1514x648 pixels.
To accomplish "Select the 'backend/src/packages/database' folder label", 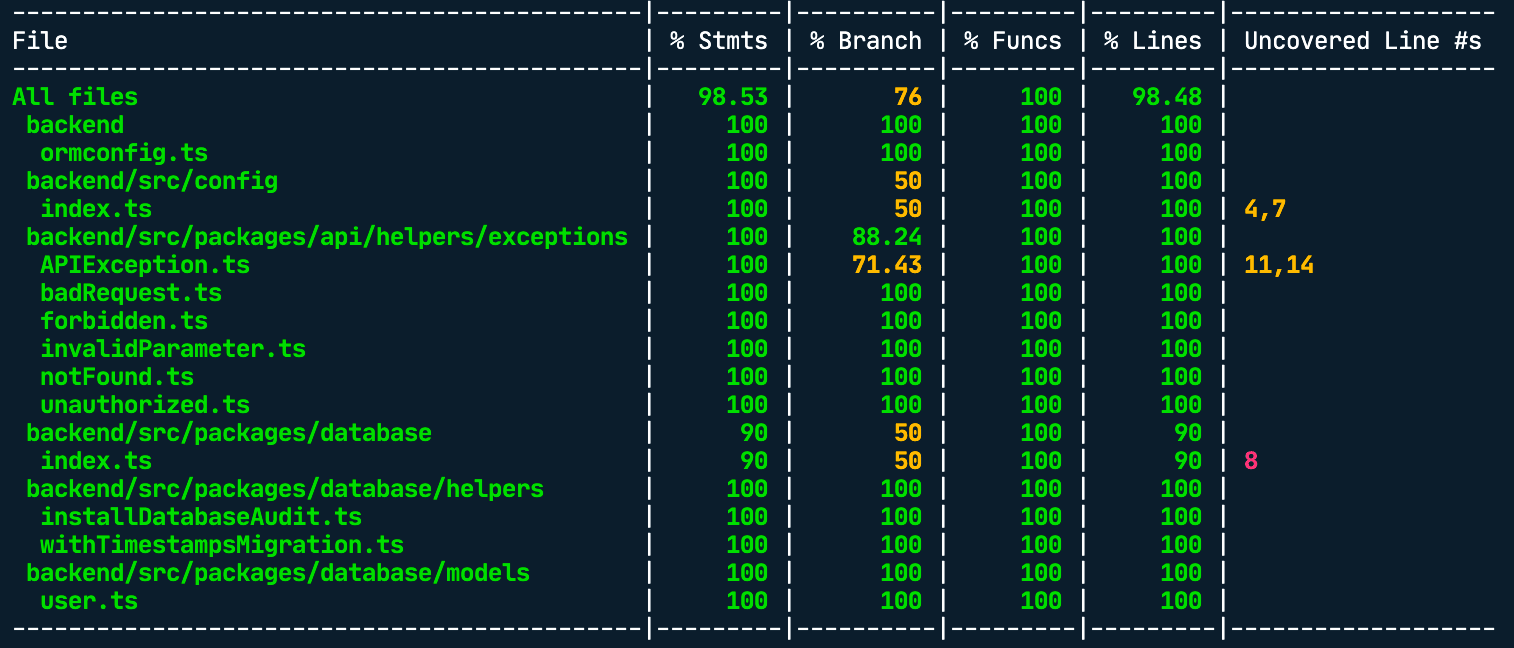I will click(229, 433).
